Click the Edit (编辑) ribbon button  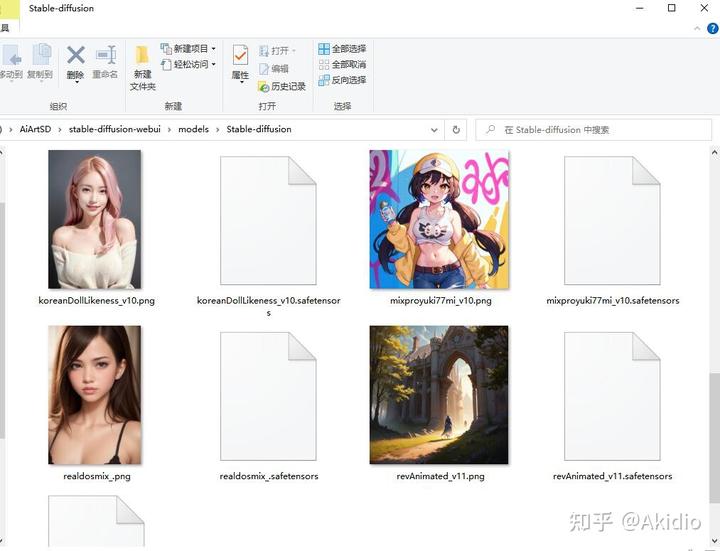coord(274,69)
